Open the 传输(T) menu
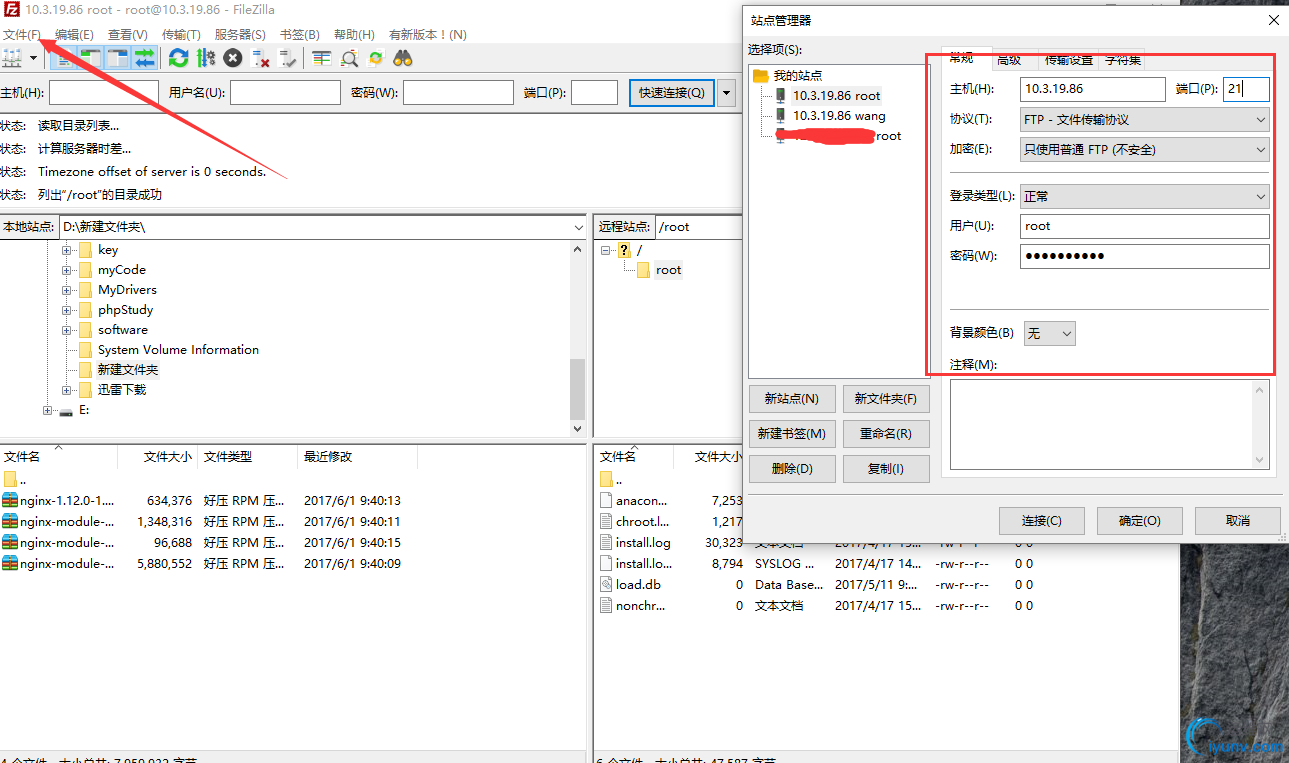 point(181,34)
